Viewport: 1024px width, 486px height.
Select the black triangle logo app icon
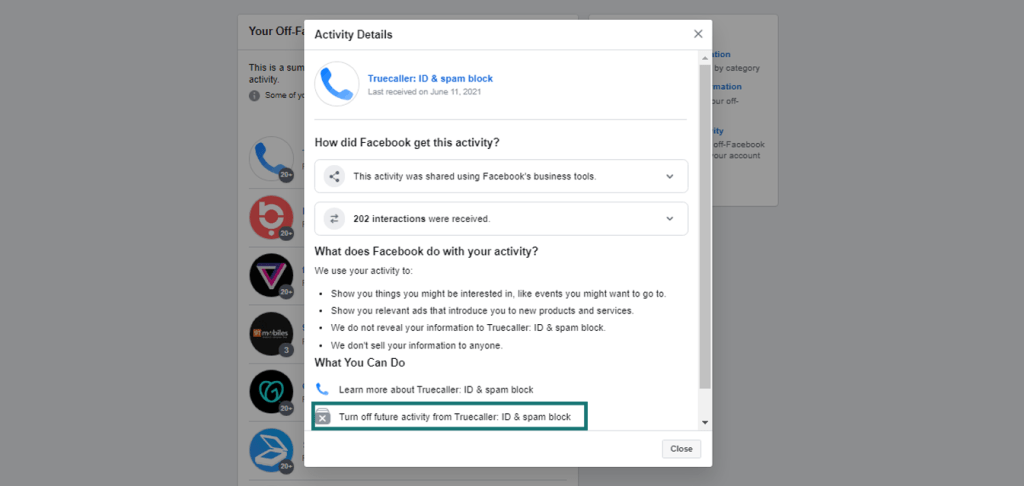pos(272,276)
